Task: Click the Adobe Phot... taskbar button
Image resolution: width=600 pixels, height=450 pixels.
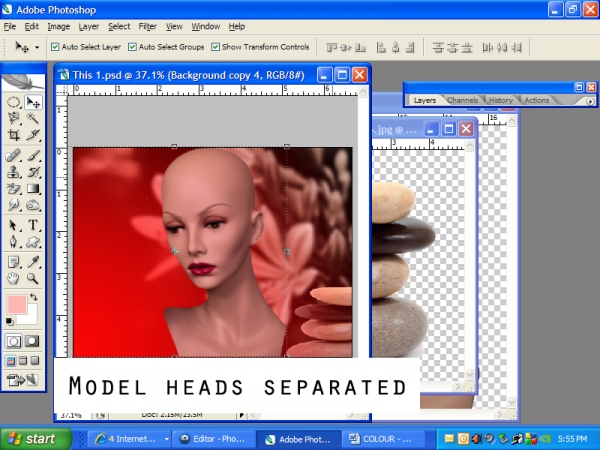Action: point(298,439)
